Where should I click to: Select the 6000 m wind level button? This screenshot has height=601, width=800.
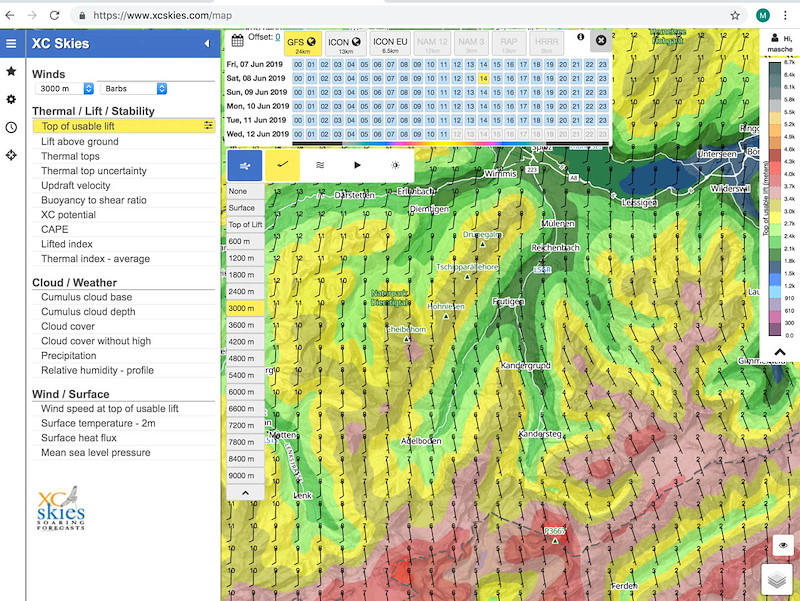coord(245,392)
